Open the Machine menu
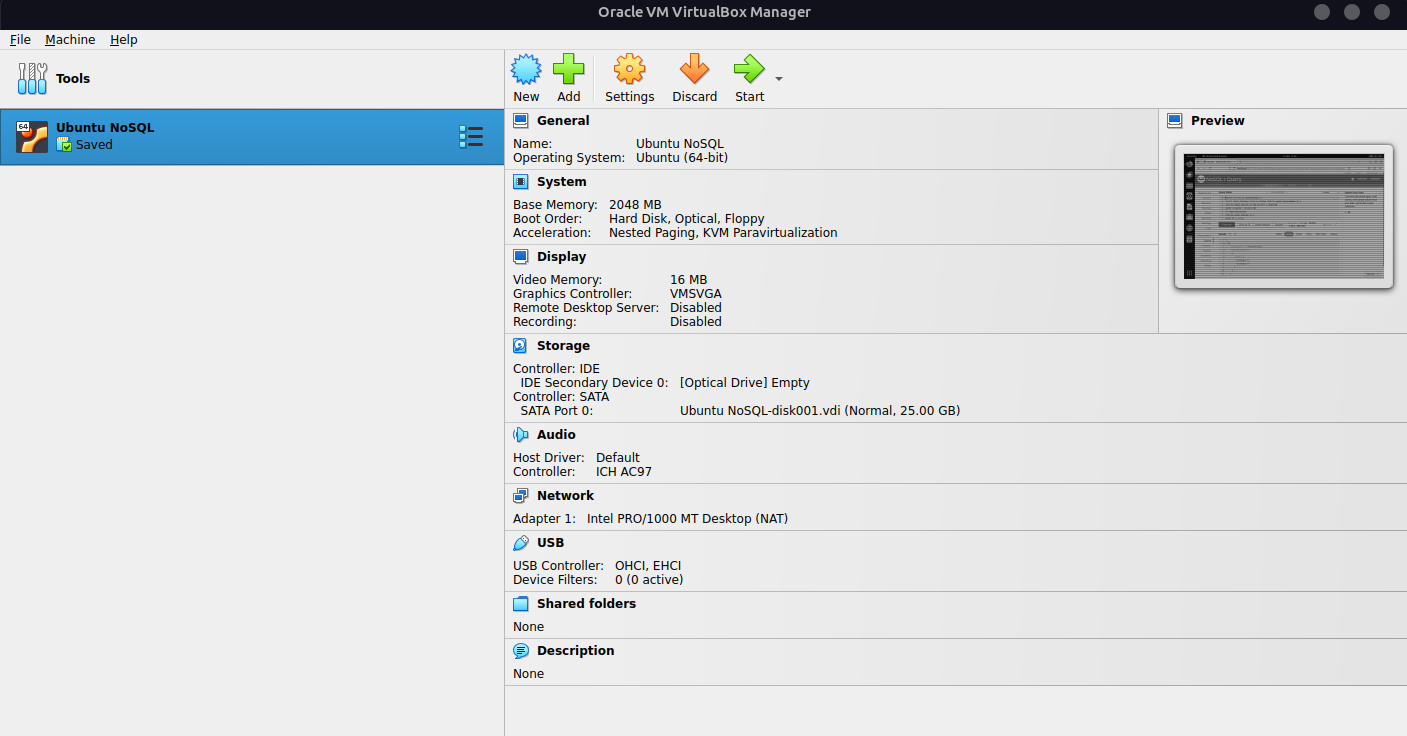Image resolution: width=1407 pixels, height=736 pixels. [70, 40]
